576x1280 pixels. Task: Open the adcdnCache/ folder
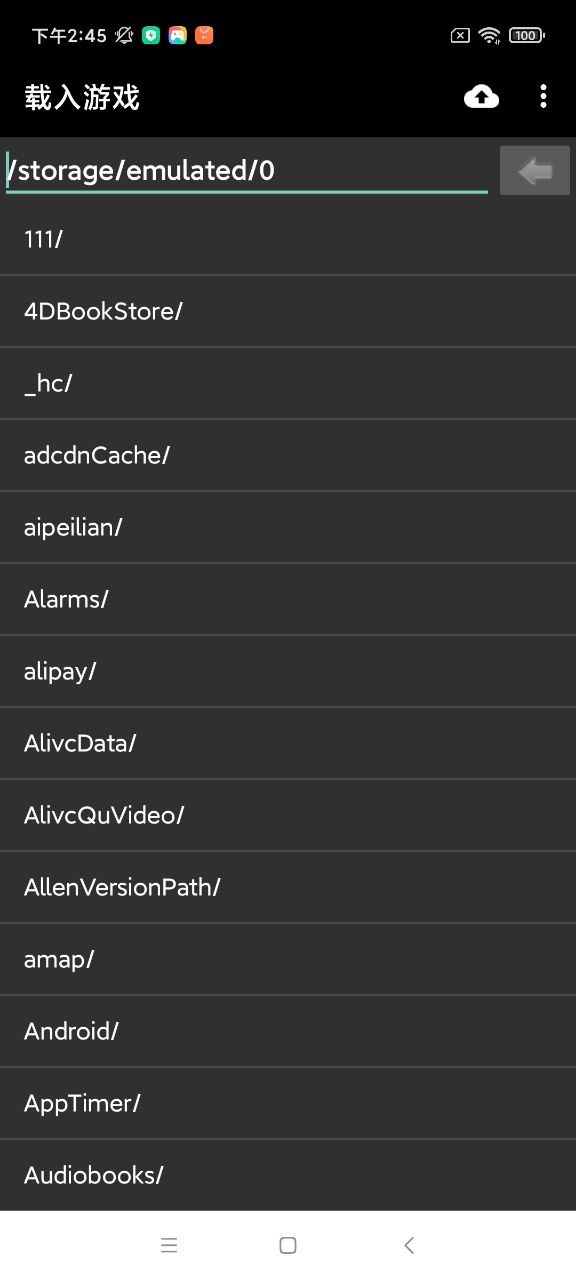pos(288,456)
